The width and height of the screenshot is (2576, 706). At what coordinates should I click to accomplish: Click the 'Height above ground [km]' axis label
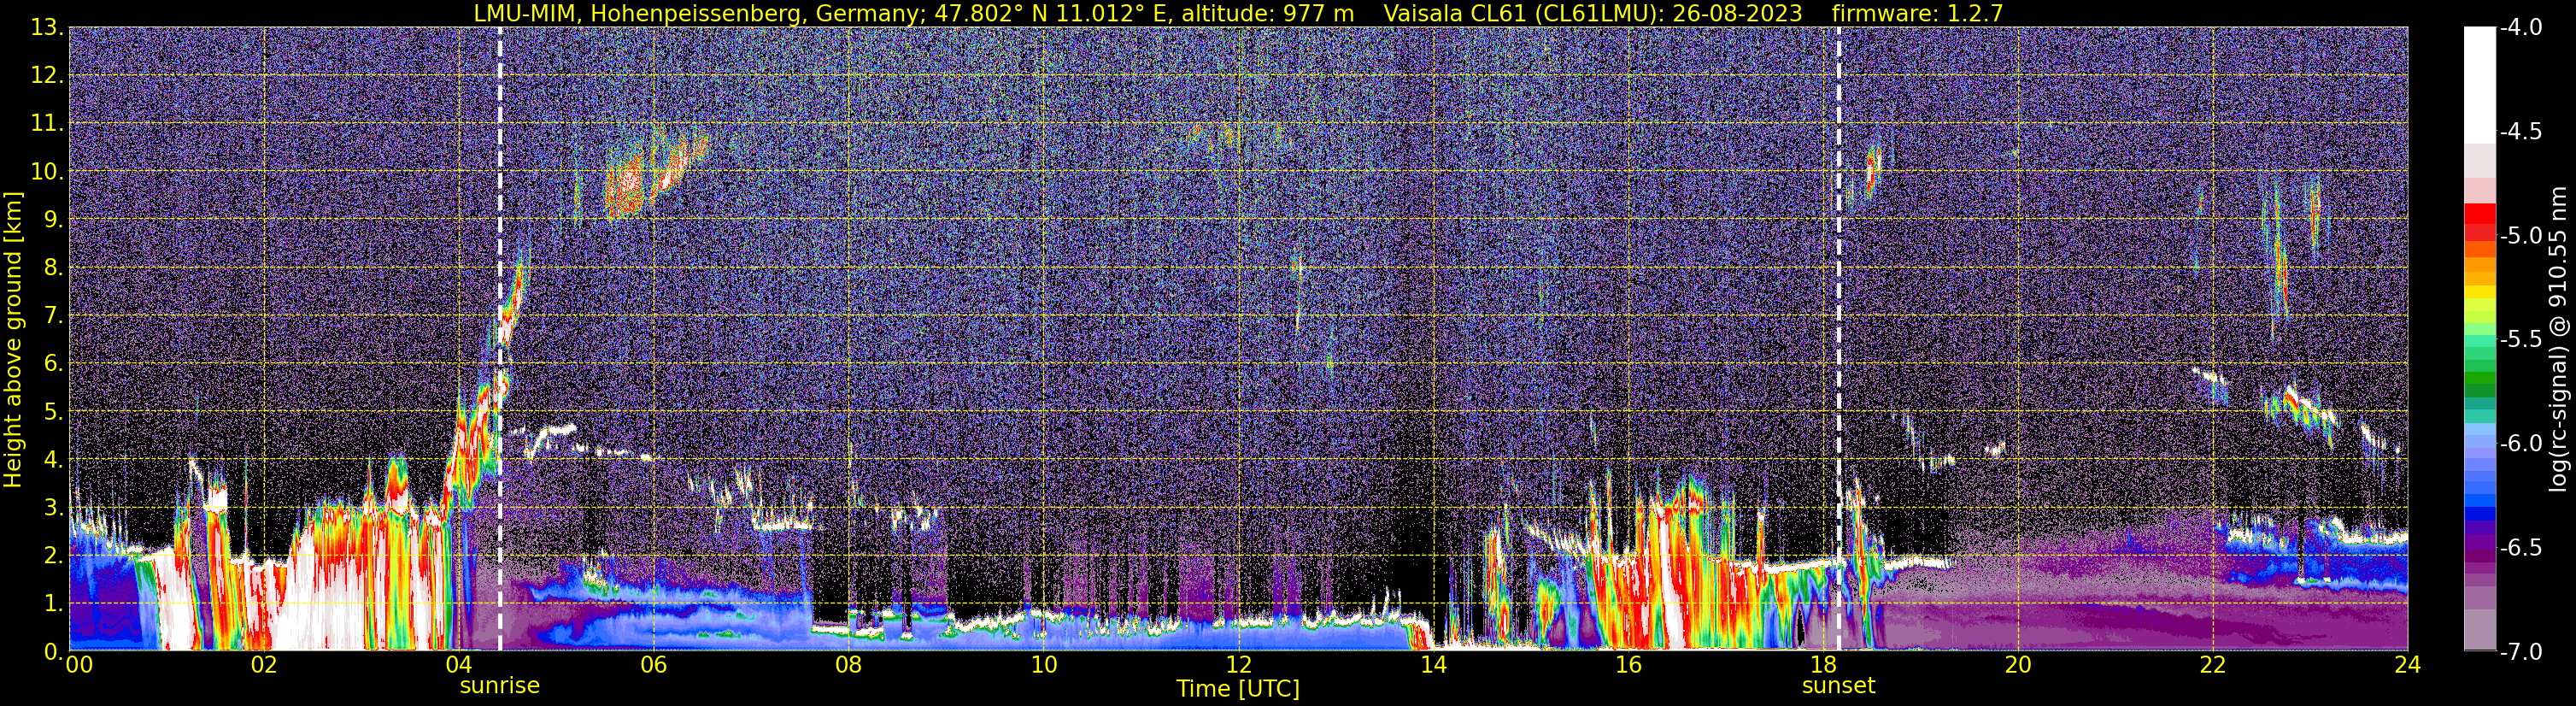(13, 340)
